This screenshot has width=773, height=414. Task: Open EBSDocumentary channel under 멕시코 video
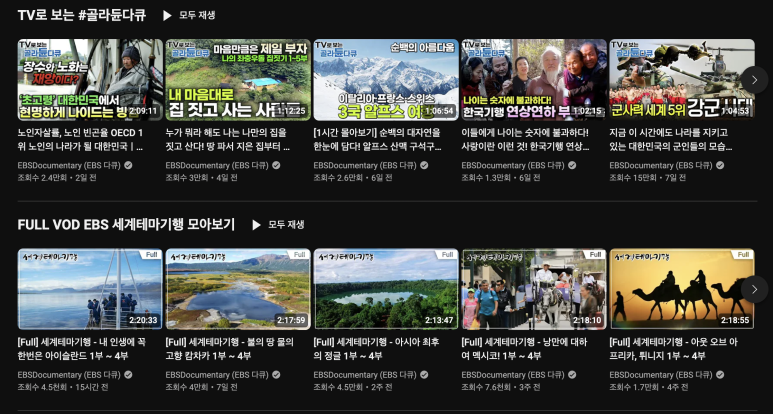[x=513, y=375]
